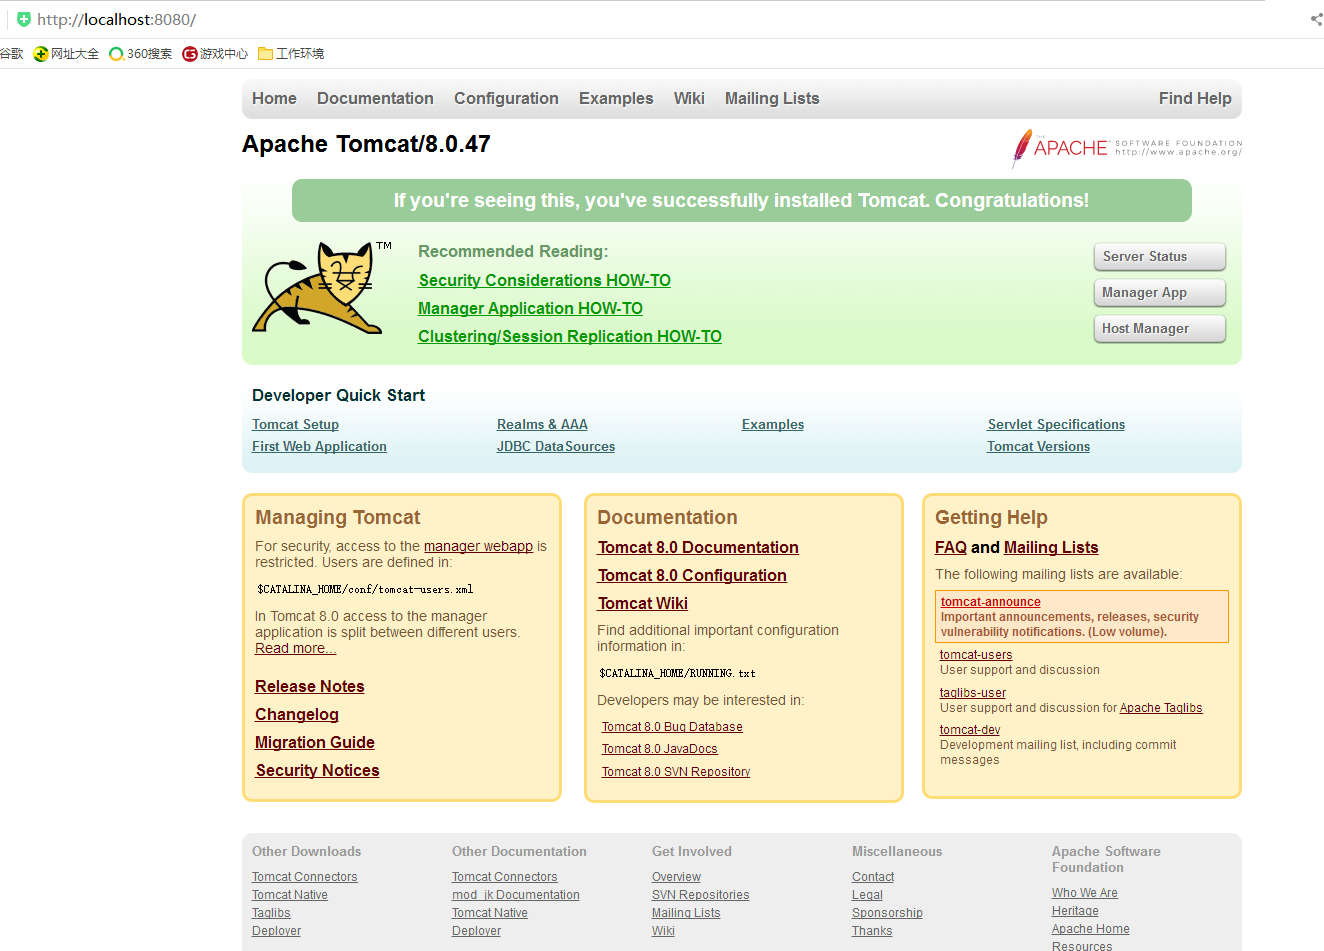Open Legal link under Miscellaneous
1324x951 pixels.
click(x=867, y=895)
